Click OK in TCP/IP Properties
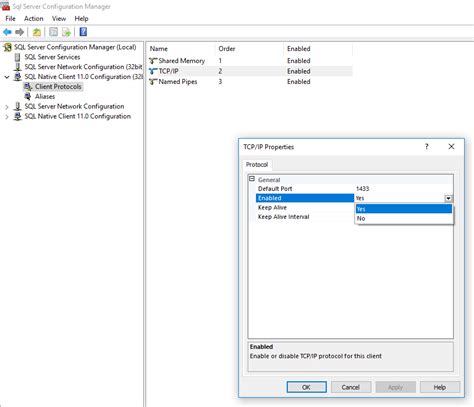This screenshot has height=407, width=474. tap(306, 387)
